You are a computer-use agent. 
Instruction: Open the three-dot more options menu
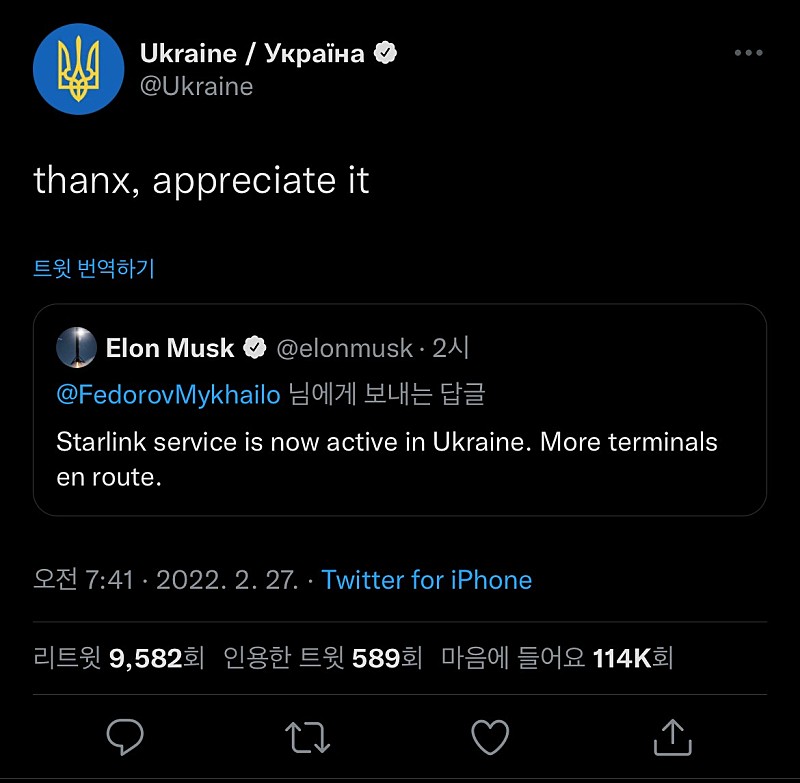[748, 53]
